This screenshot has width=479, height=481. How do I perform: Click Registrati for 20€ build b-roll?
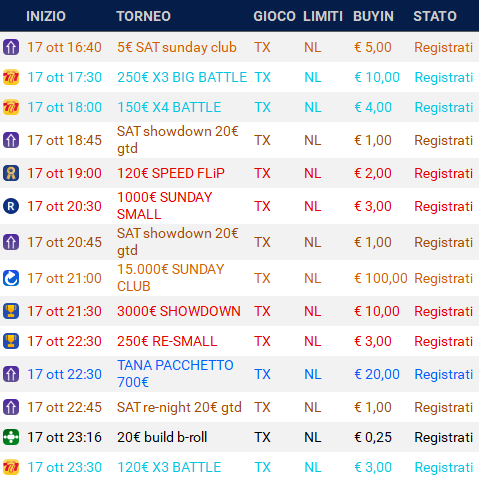444,437
